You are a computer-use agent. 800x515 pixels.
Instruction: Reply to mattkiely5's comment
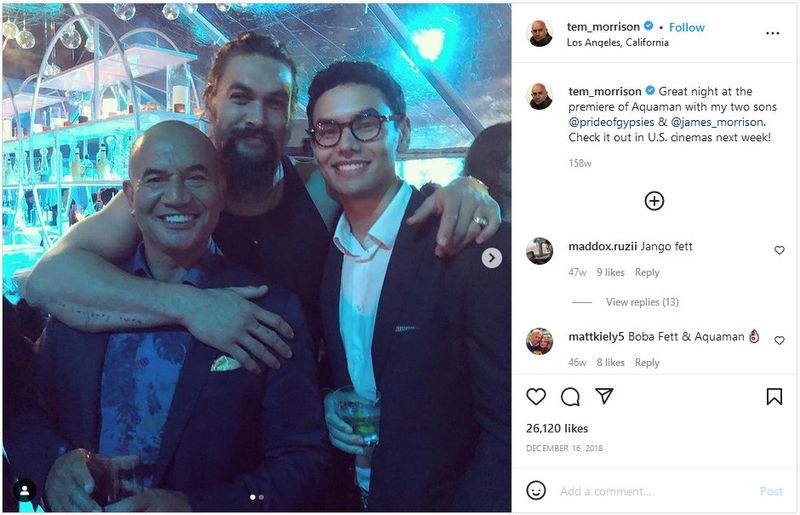[x=647, y=362]
